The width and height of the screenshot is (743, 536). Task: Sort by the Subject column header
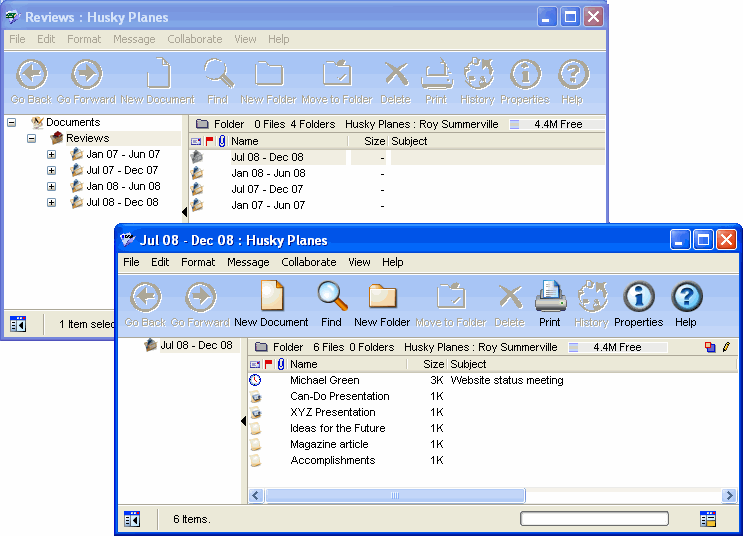click(x=468, y=365)
